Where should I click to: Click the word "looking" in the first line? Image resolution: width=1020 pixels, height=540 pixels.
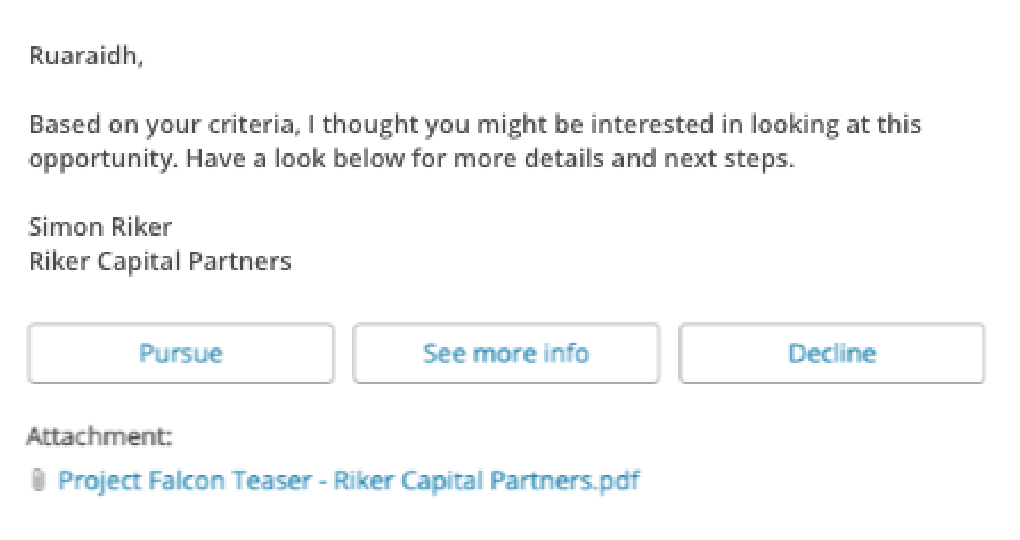pos(794,124)
